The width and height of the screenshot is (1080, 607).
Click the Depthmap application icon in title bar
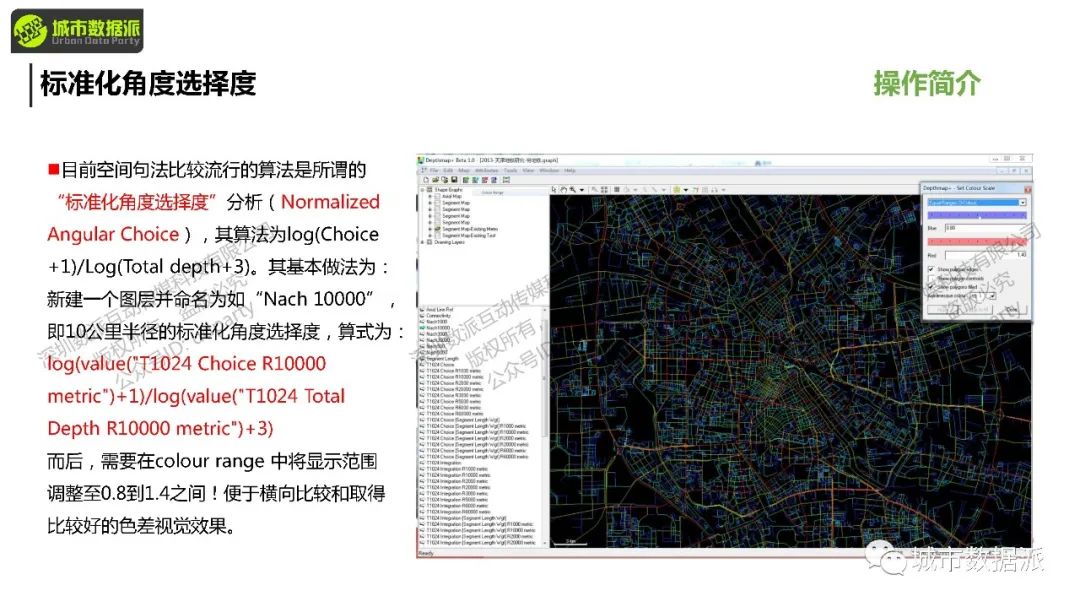tap(420, 160)
